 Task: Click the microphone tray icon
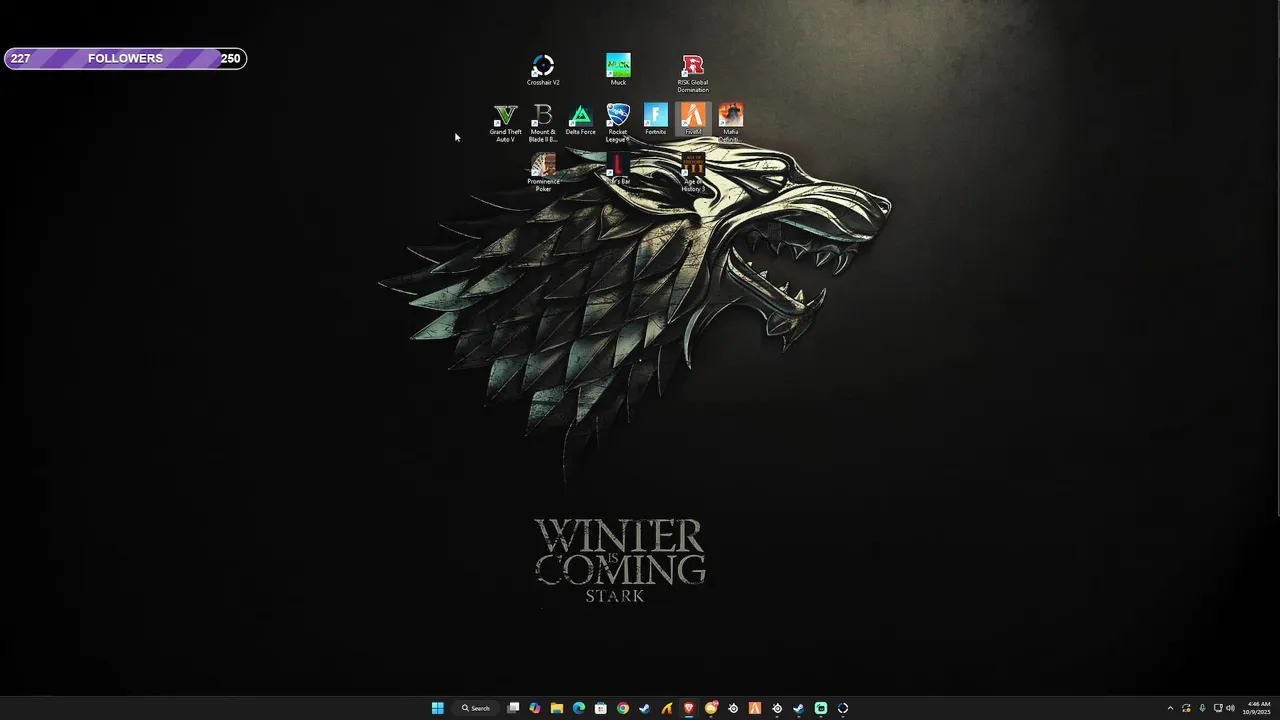pos(1202,708)
